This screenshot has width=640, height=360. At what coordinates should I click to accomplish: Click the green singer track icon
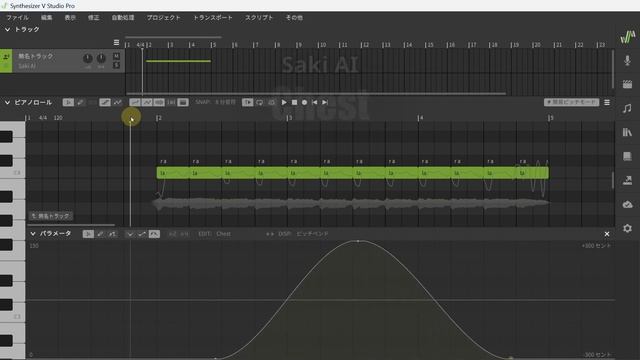(x=6, y=61)
